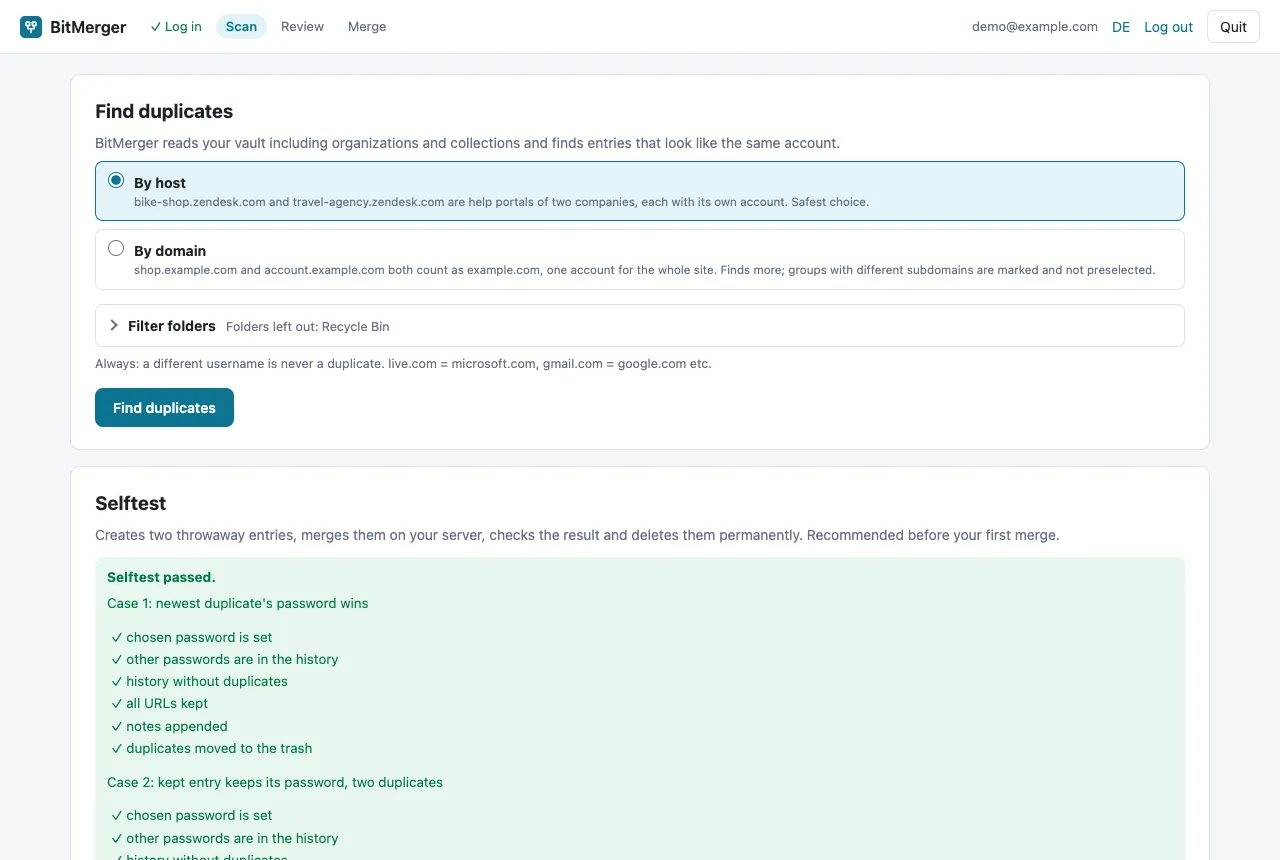Click the 'Always: a different username' note
The width and height of the screenshot is (1280, 860).
(403, 364)
